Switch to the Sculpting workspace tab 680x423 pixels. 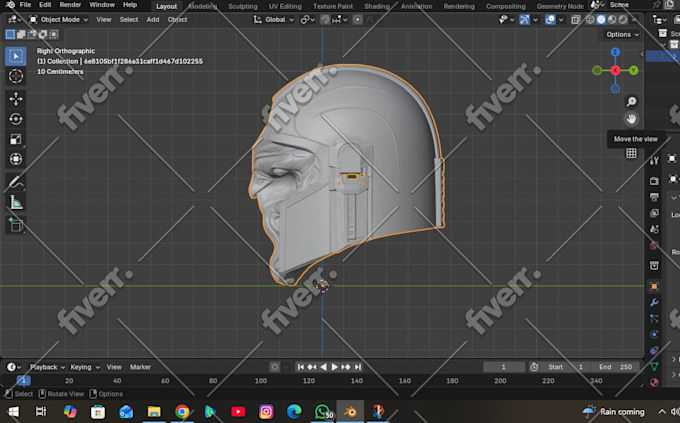pos(243,6)
